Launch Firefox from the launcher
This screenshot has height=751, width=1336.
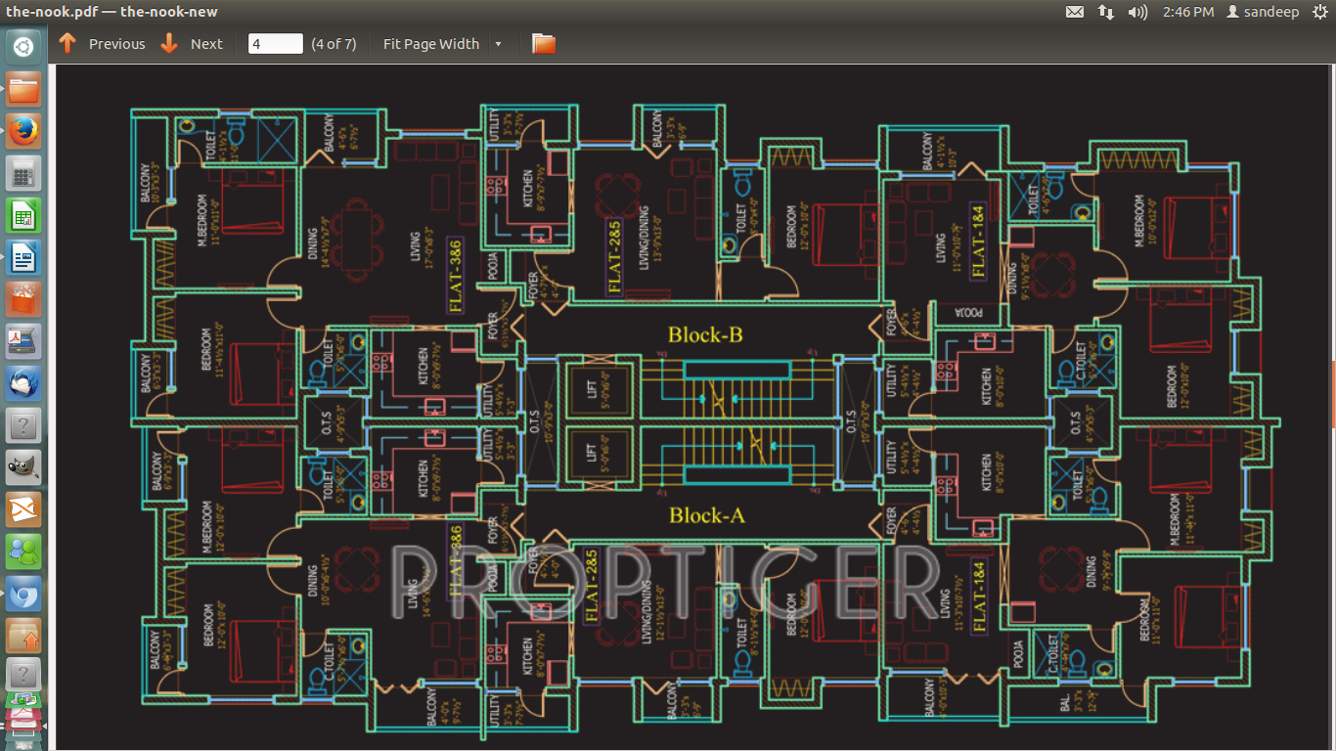(23, 131)
